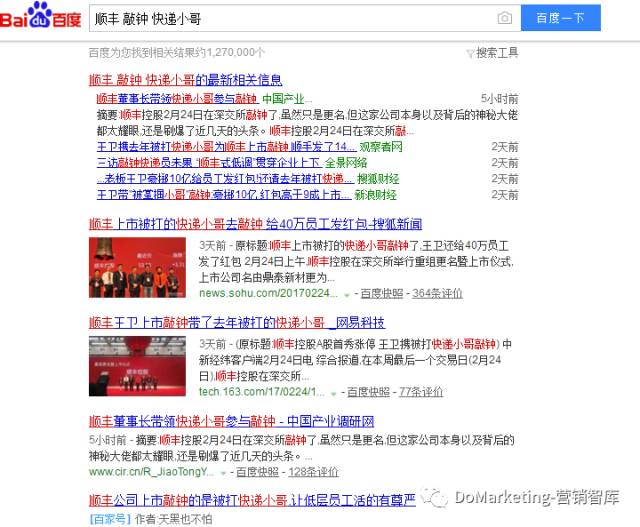
Task: Open 搜索工具 filter options
Action: (497, 53)
